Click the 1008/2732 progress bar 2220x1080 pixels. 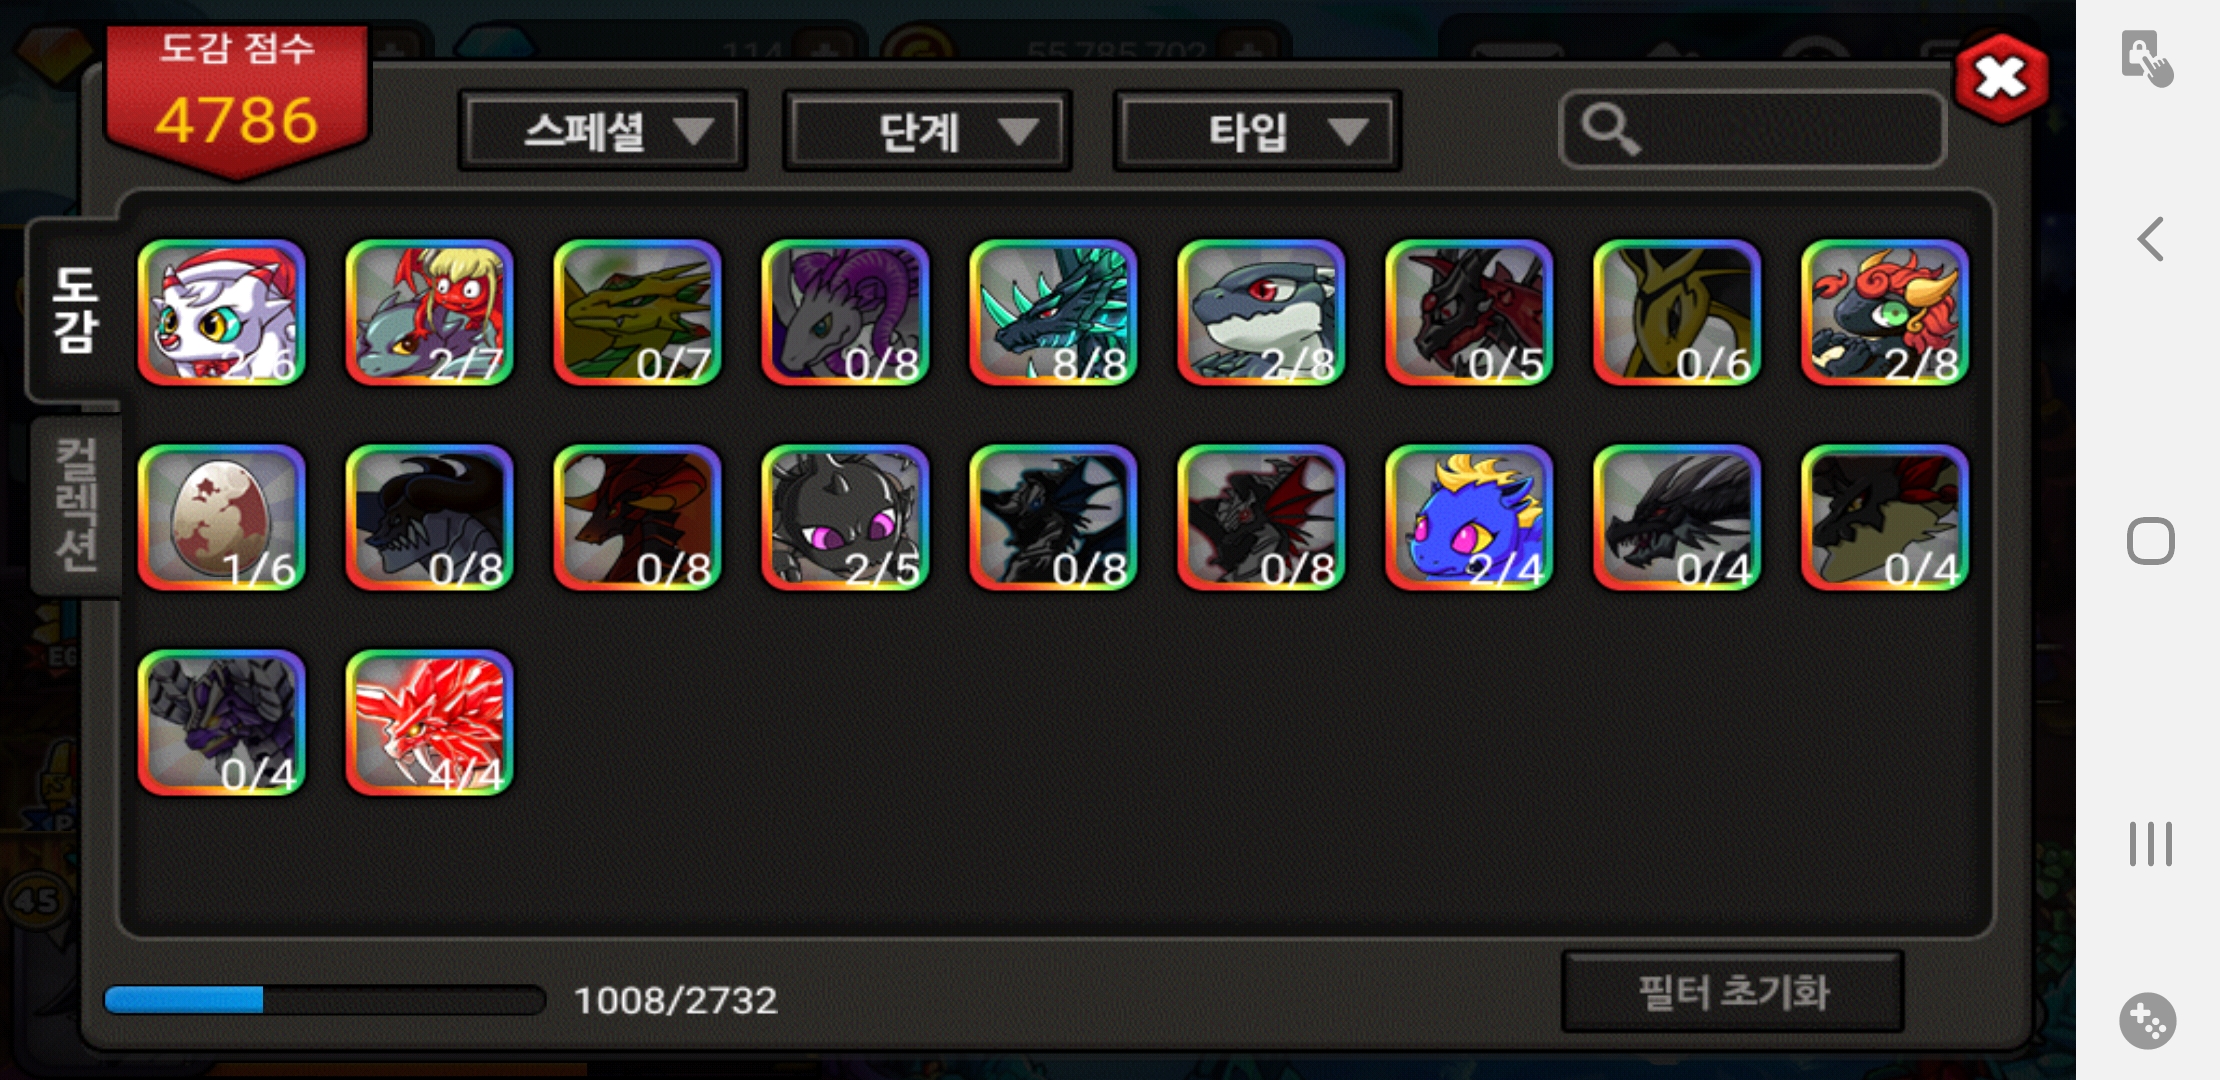coord(325,1000)
